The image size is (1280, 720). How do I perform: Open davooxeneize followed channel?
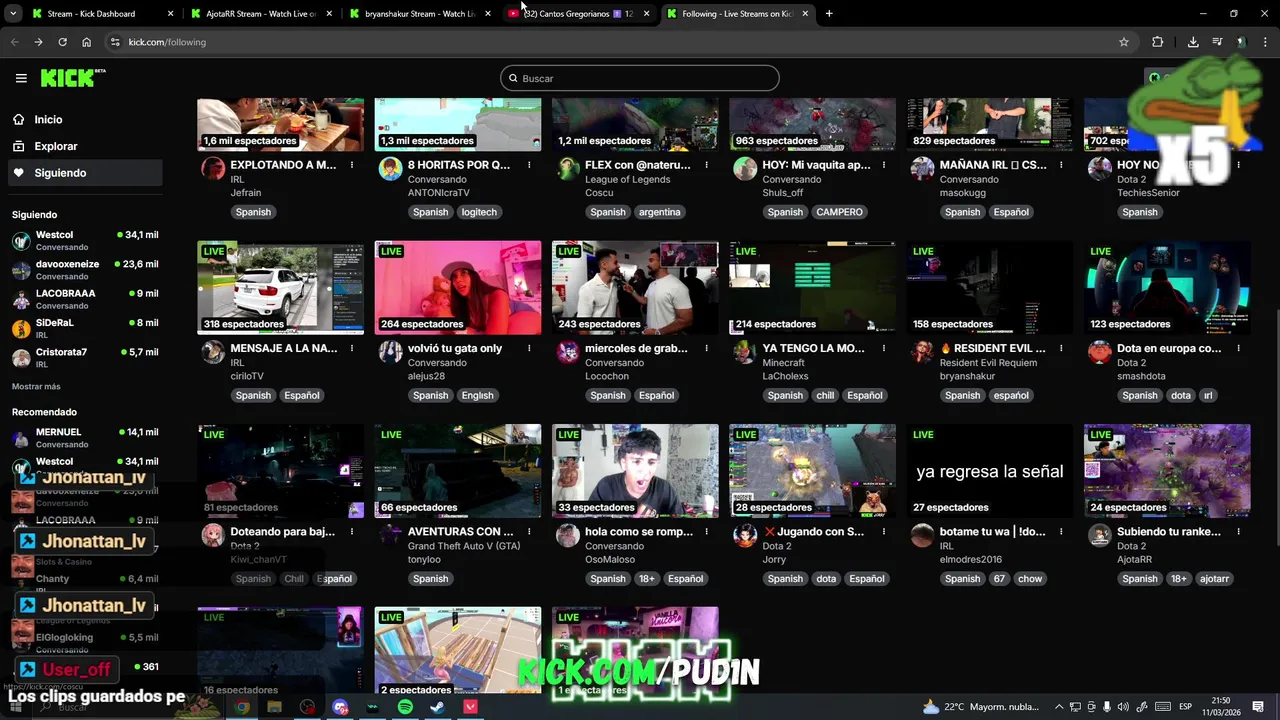(85, 270)
